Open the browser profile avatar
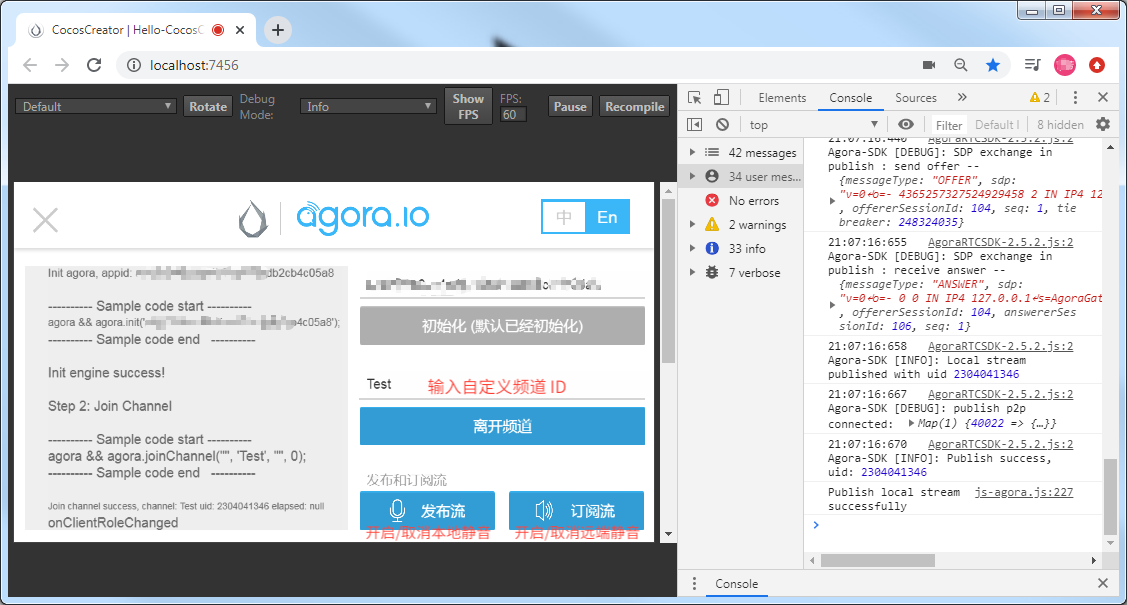This screenshot has width=1127, height=605. [x=1064, y=65]
